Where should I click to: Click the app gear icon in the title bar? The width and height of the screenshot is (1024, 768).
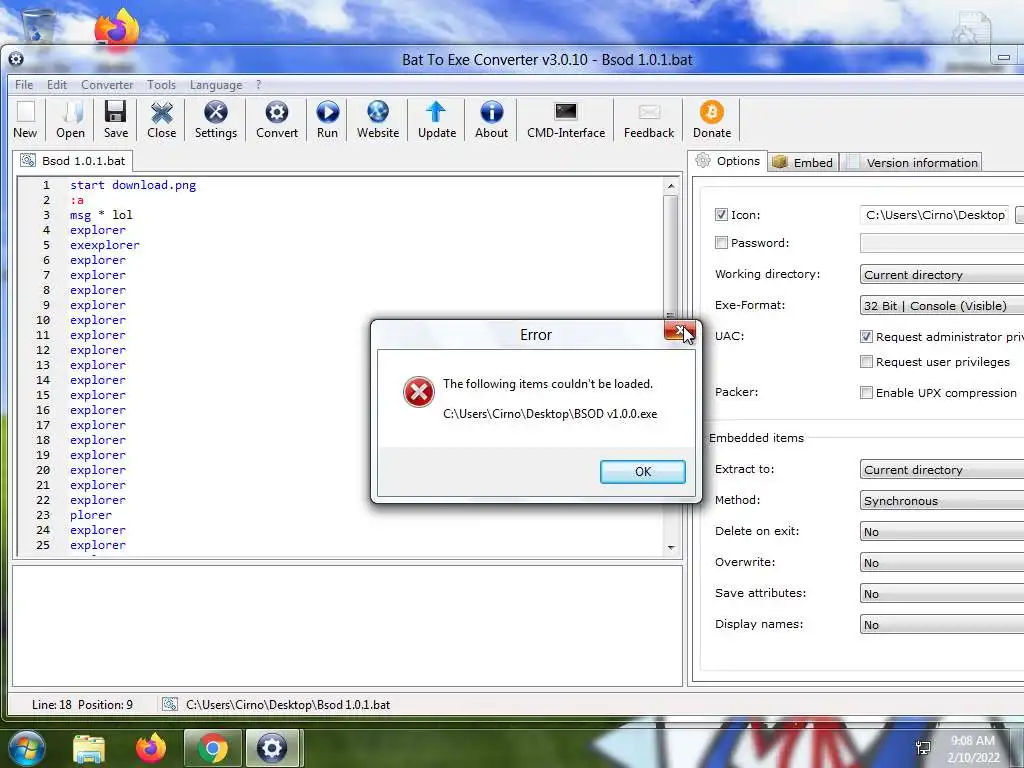coord(16,59)
